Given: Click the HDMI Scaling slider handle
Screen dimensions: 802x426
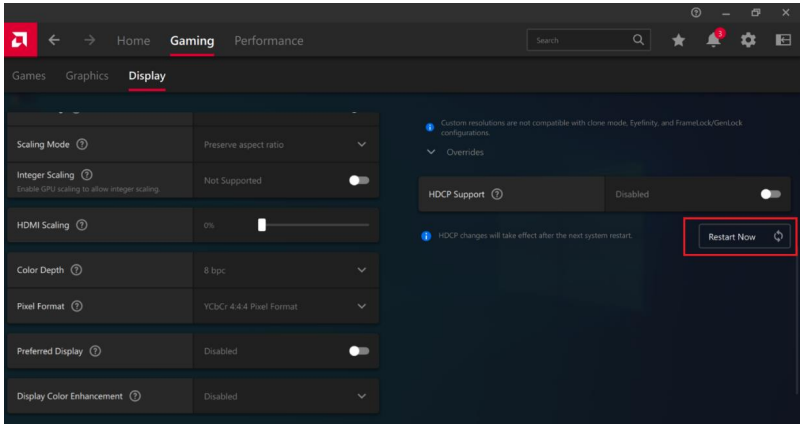Looking at the screenshot, I should point(262,225).
